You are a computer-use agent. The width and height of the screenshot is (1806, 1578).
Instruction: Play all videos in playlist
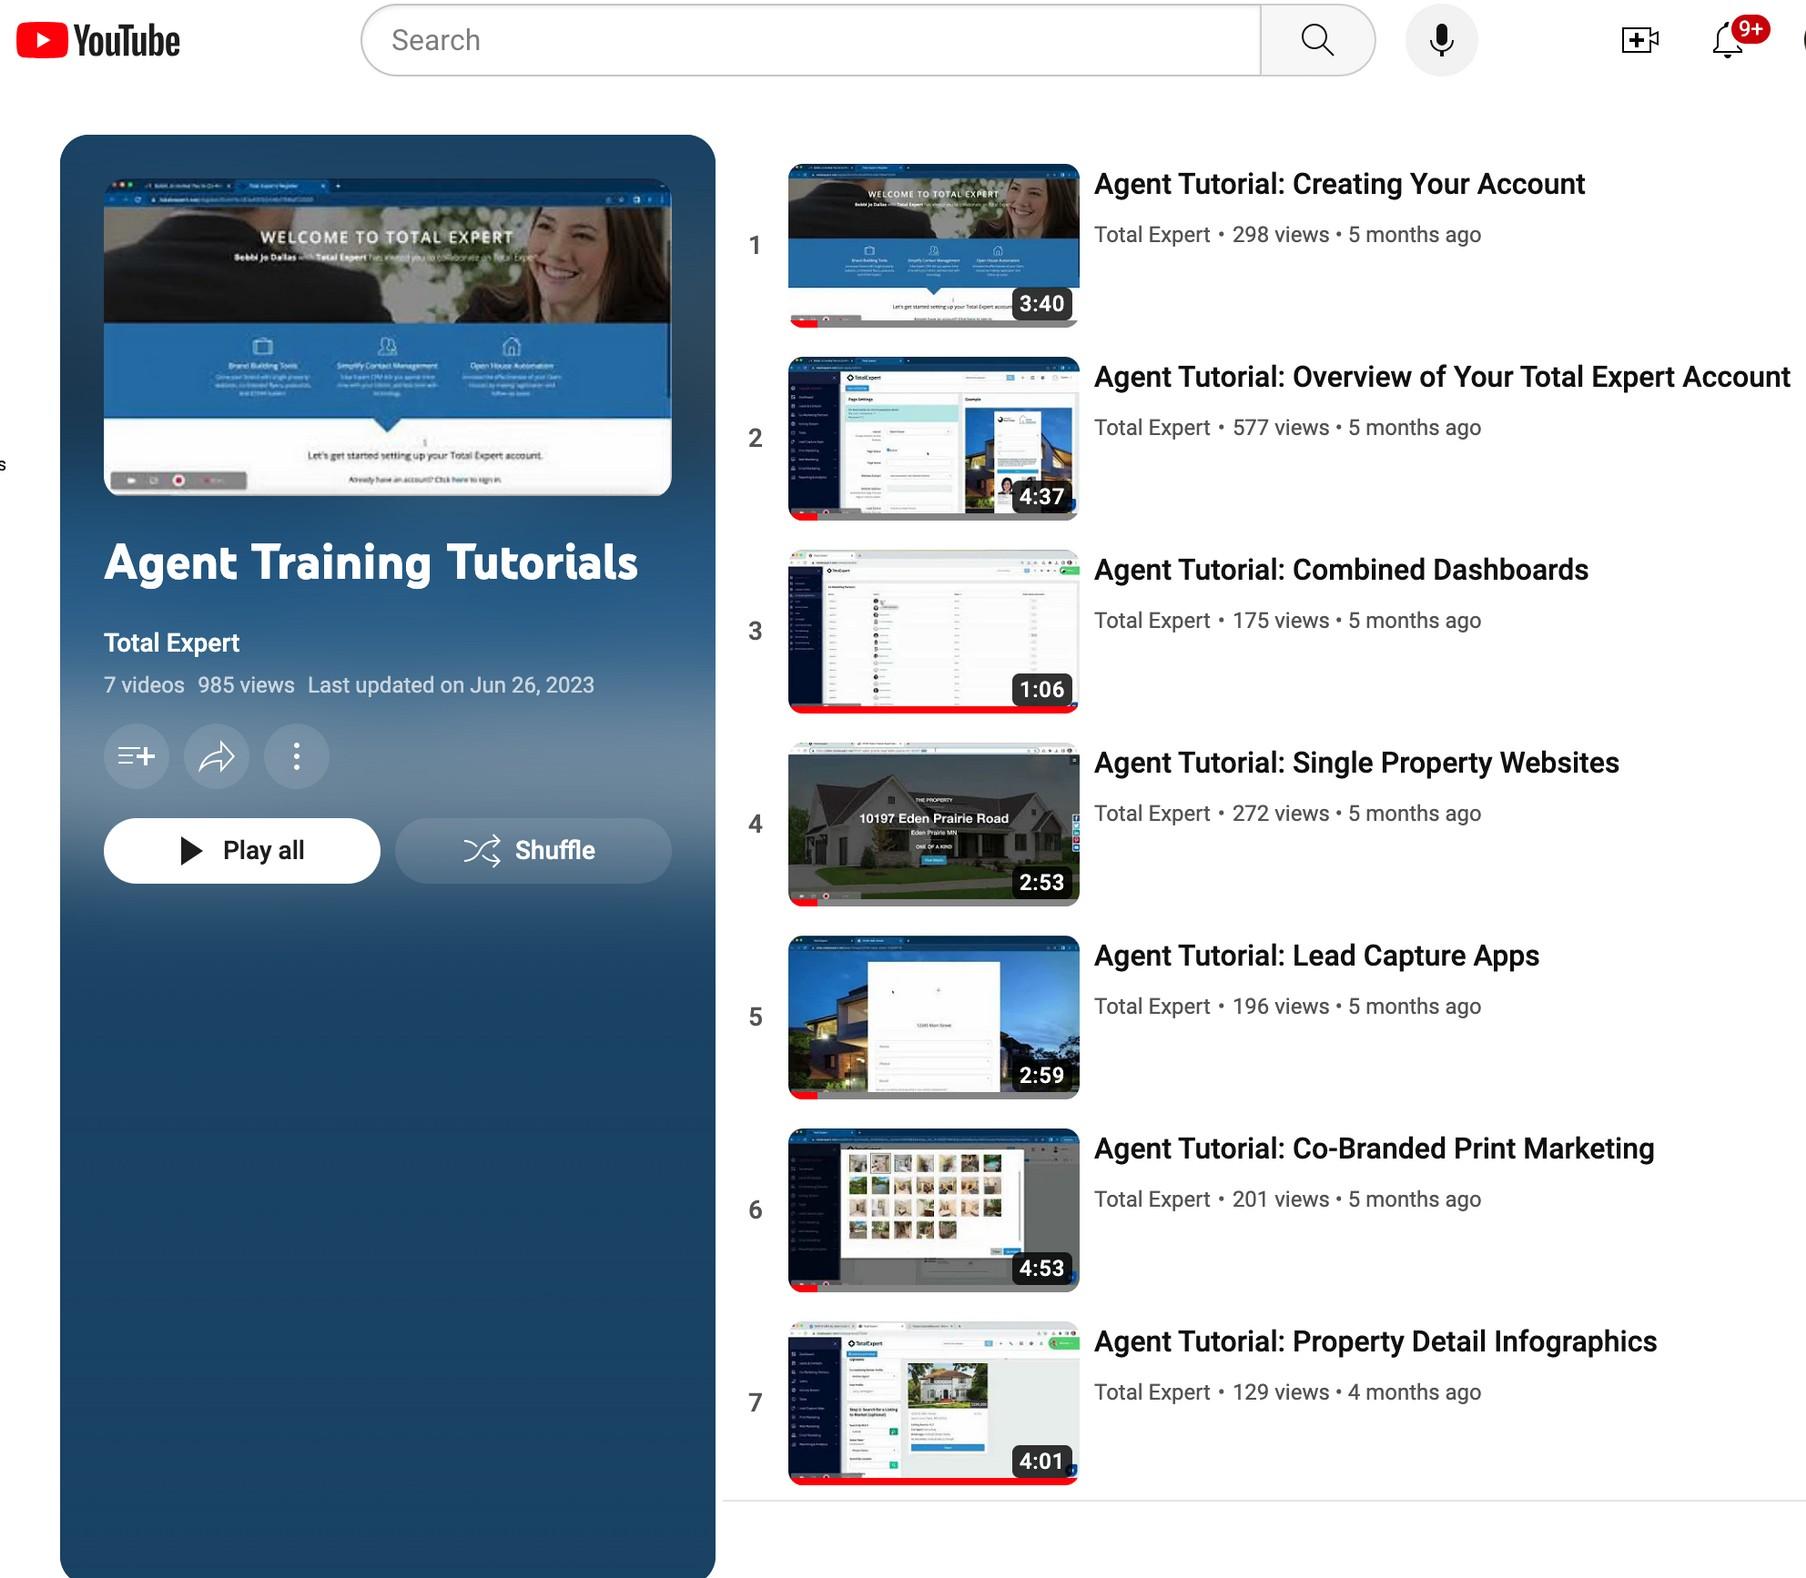click(242, 850)
